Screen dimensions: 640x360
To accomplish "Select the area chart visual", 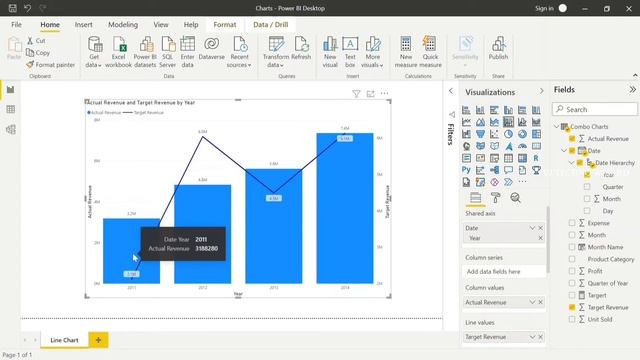I will coord(480,122).
